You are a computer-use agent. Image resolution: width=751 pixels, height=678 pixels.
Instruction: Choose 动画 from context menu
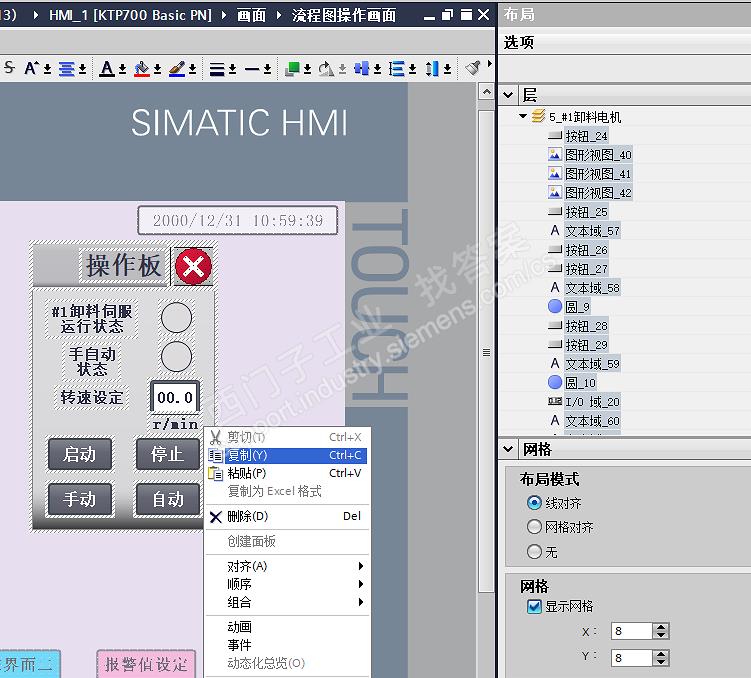[x=287, y=627]
